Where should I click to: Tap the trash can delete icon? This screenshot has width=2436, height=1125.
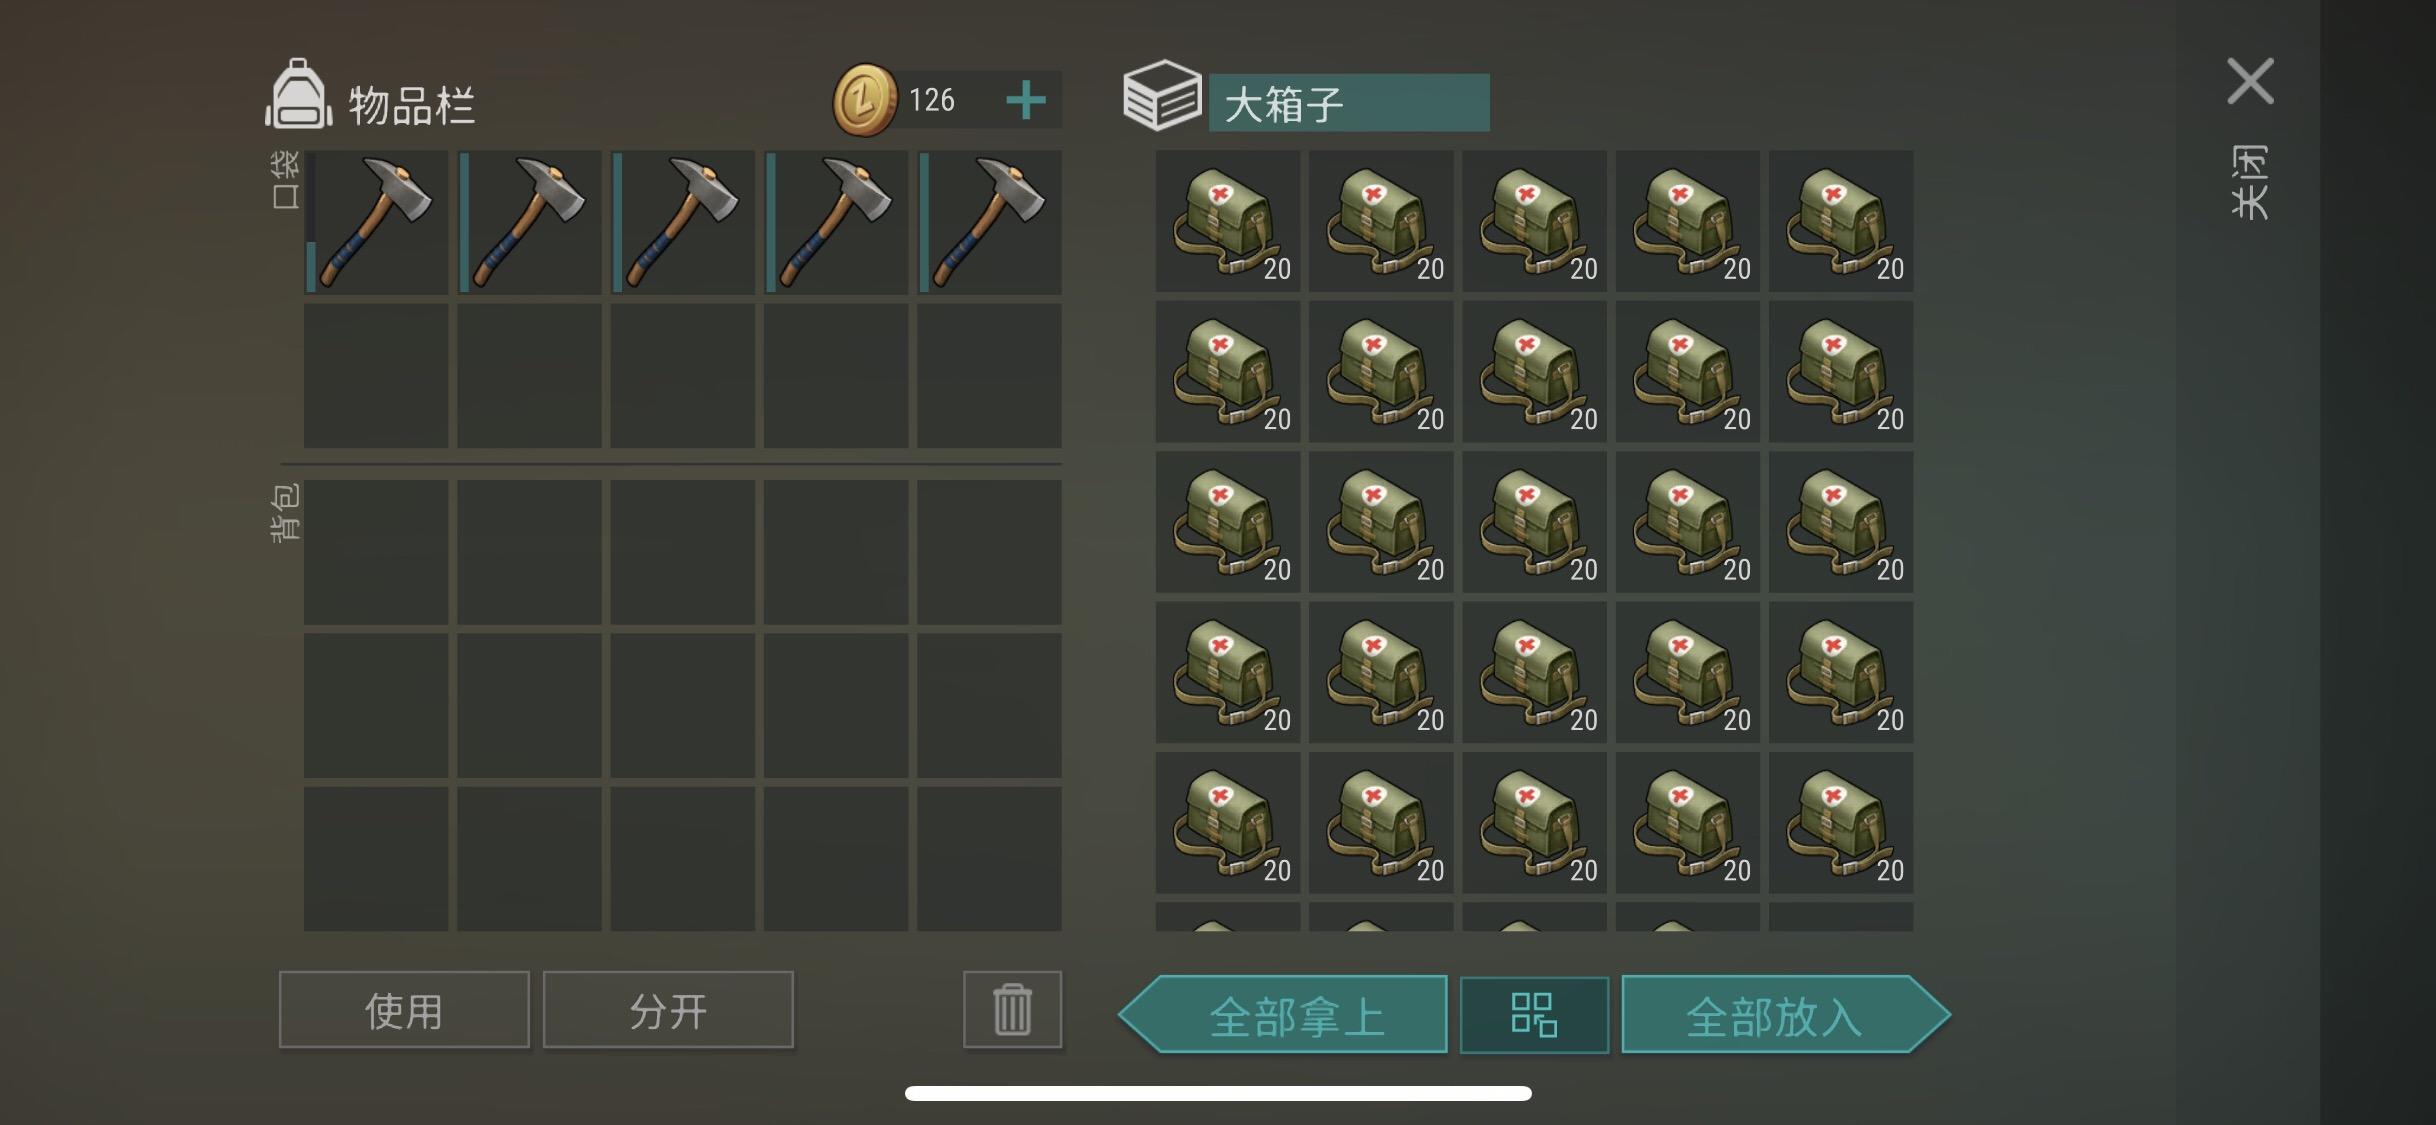(x=1012, y=1009)
